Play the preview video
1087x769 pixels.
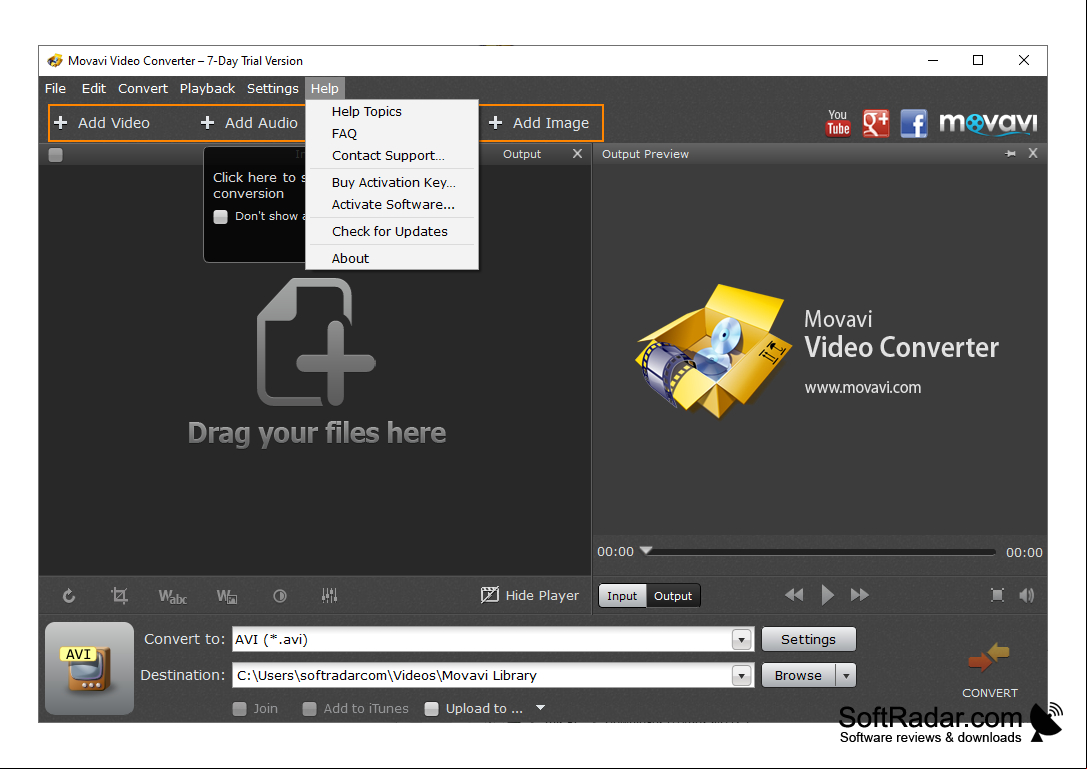(x=827, y=595)
